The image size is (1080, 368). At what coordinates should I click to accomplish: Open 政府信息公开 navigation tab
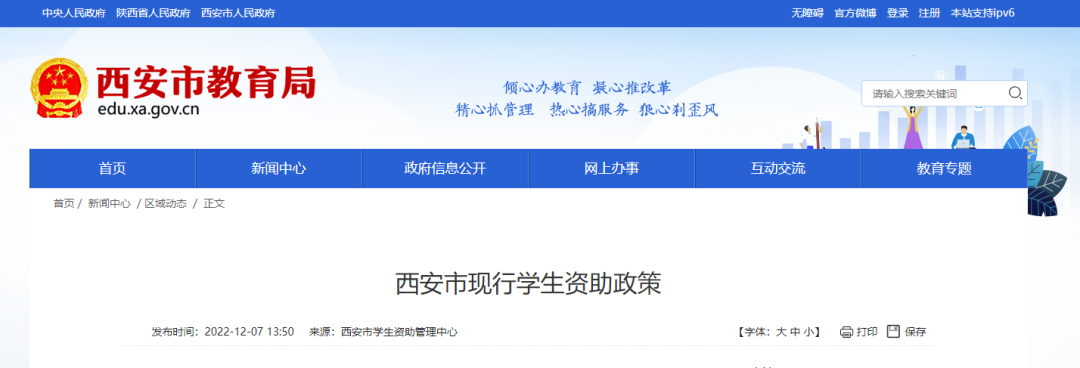click(x=445, y=168)
